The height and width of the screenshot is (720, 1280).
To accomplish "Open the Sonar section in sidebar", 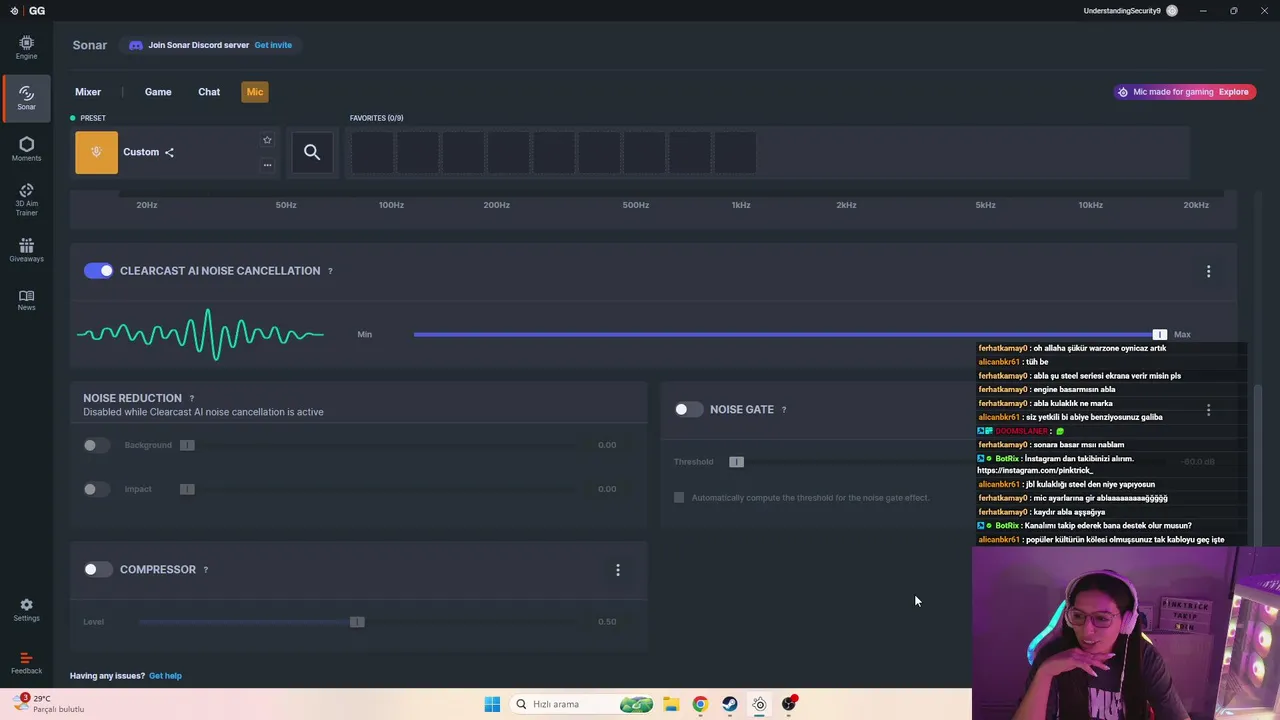I will 26,98.
